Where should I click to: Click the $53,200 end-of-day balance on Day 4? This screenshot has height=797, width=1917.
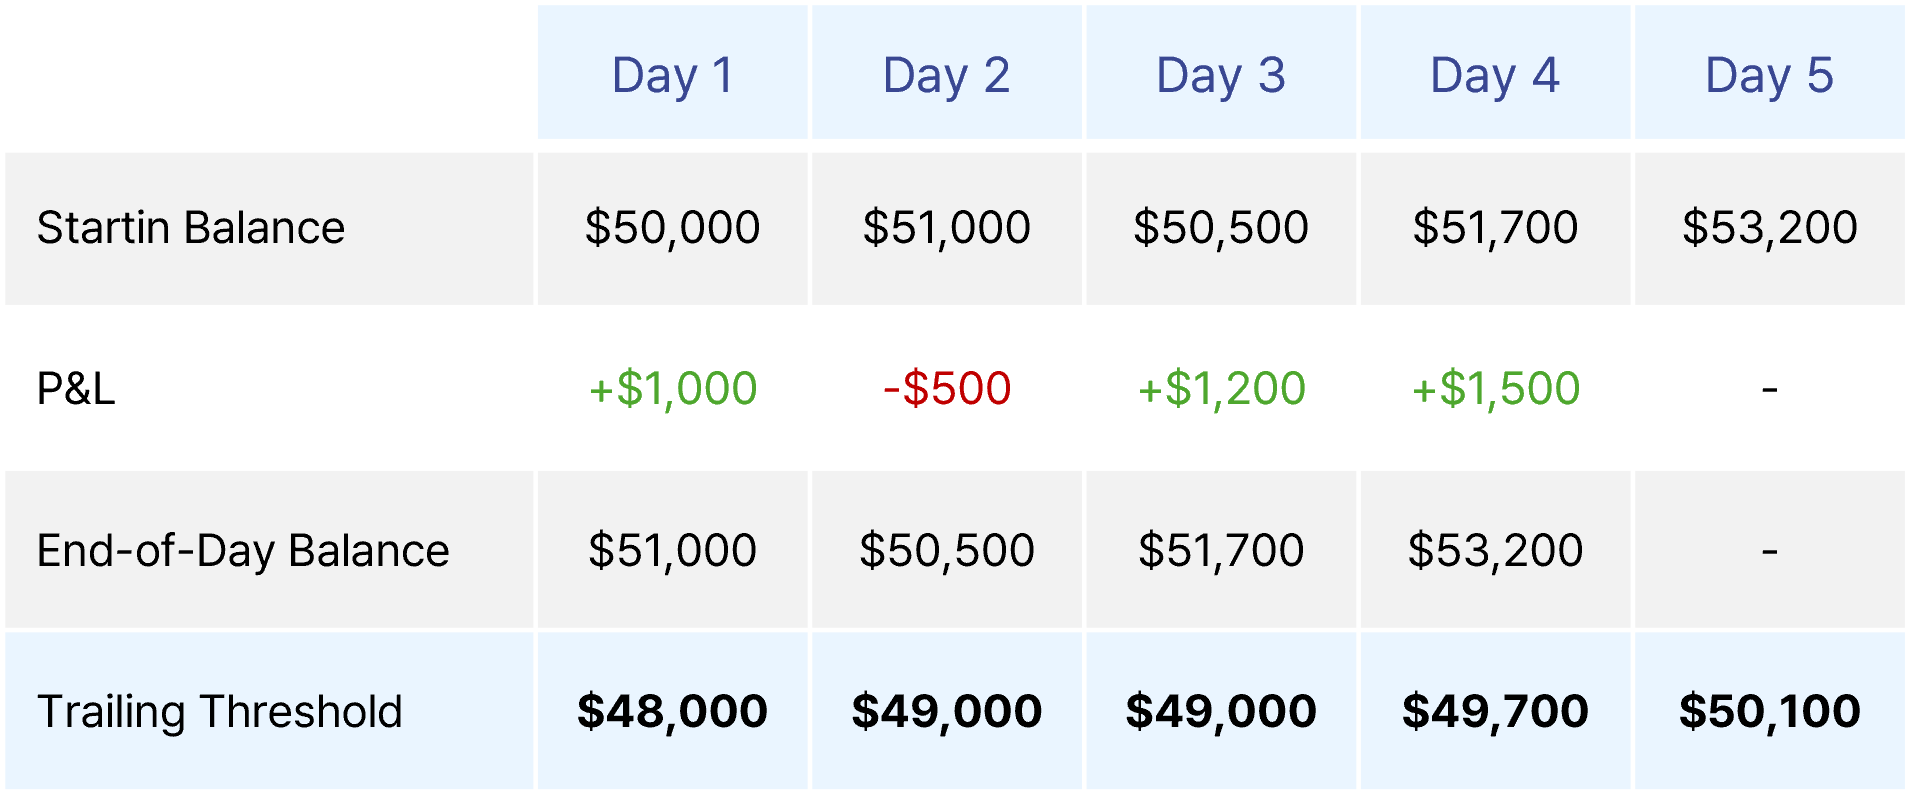tap(1495, 551)
